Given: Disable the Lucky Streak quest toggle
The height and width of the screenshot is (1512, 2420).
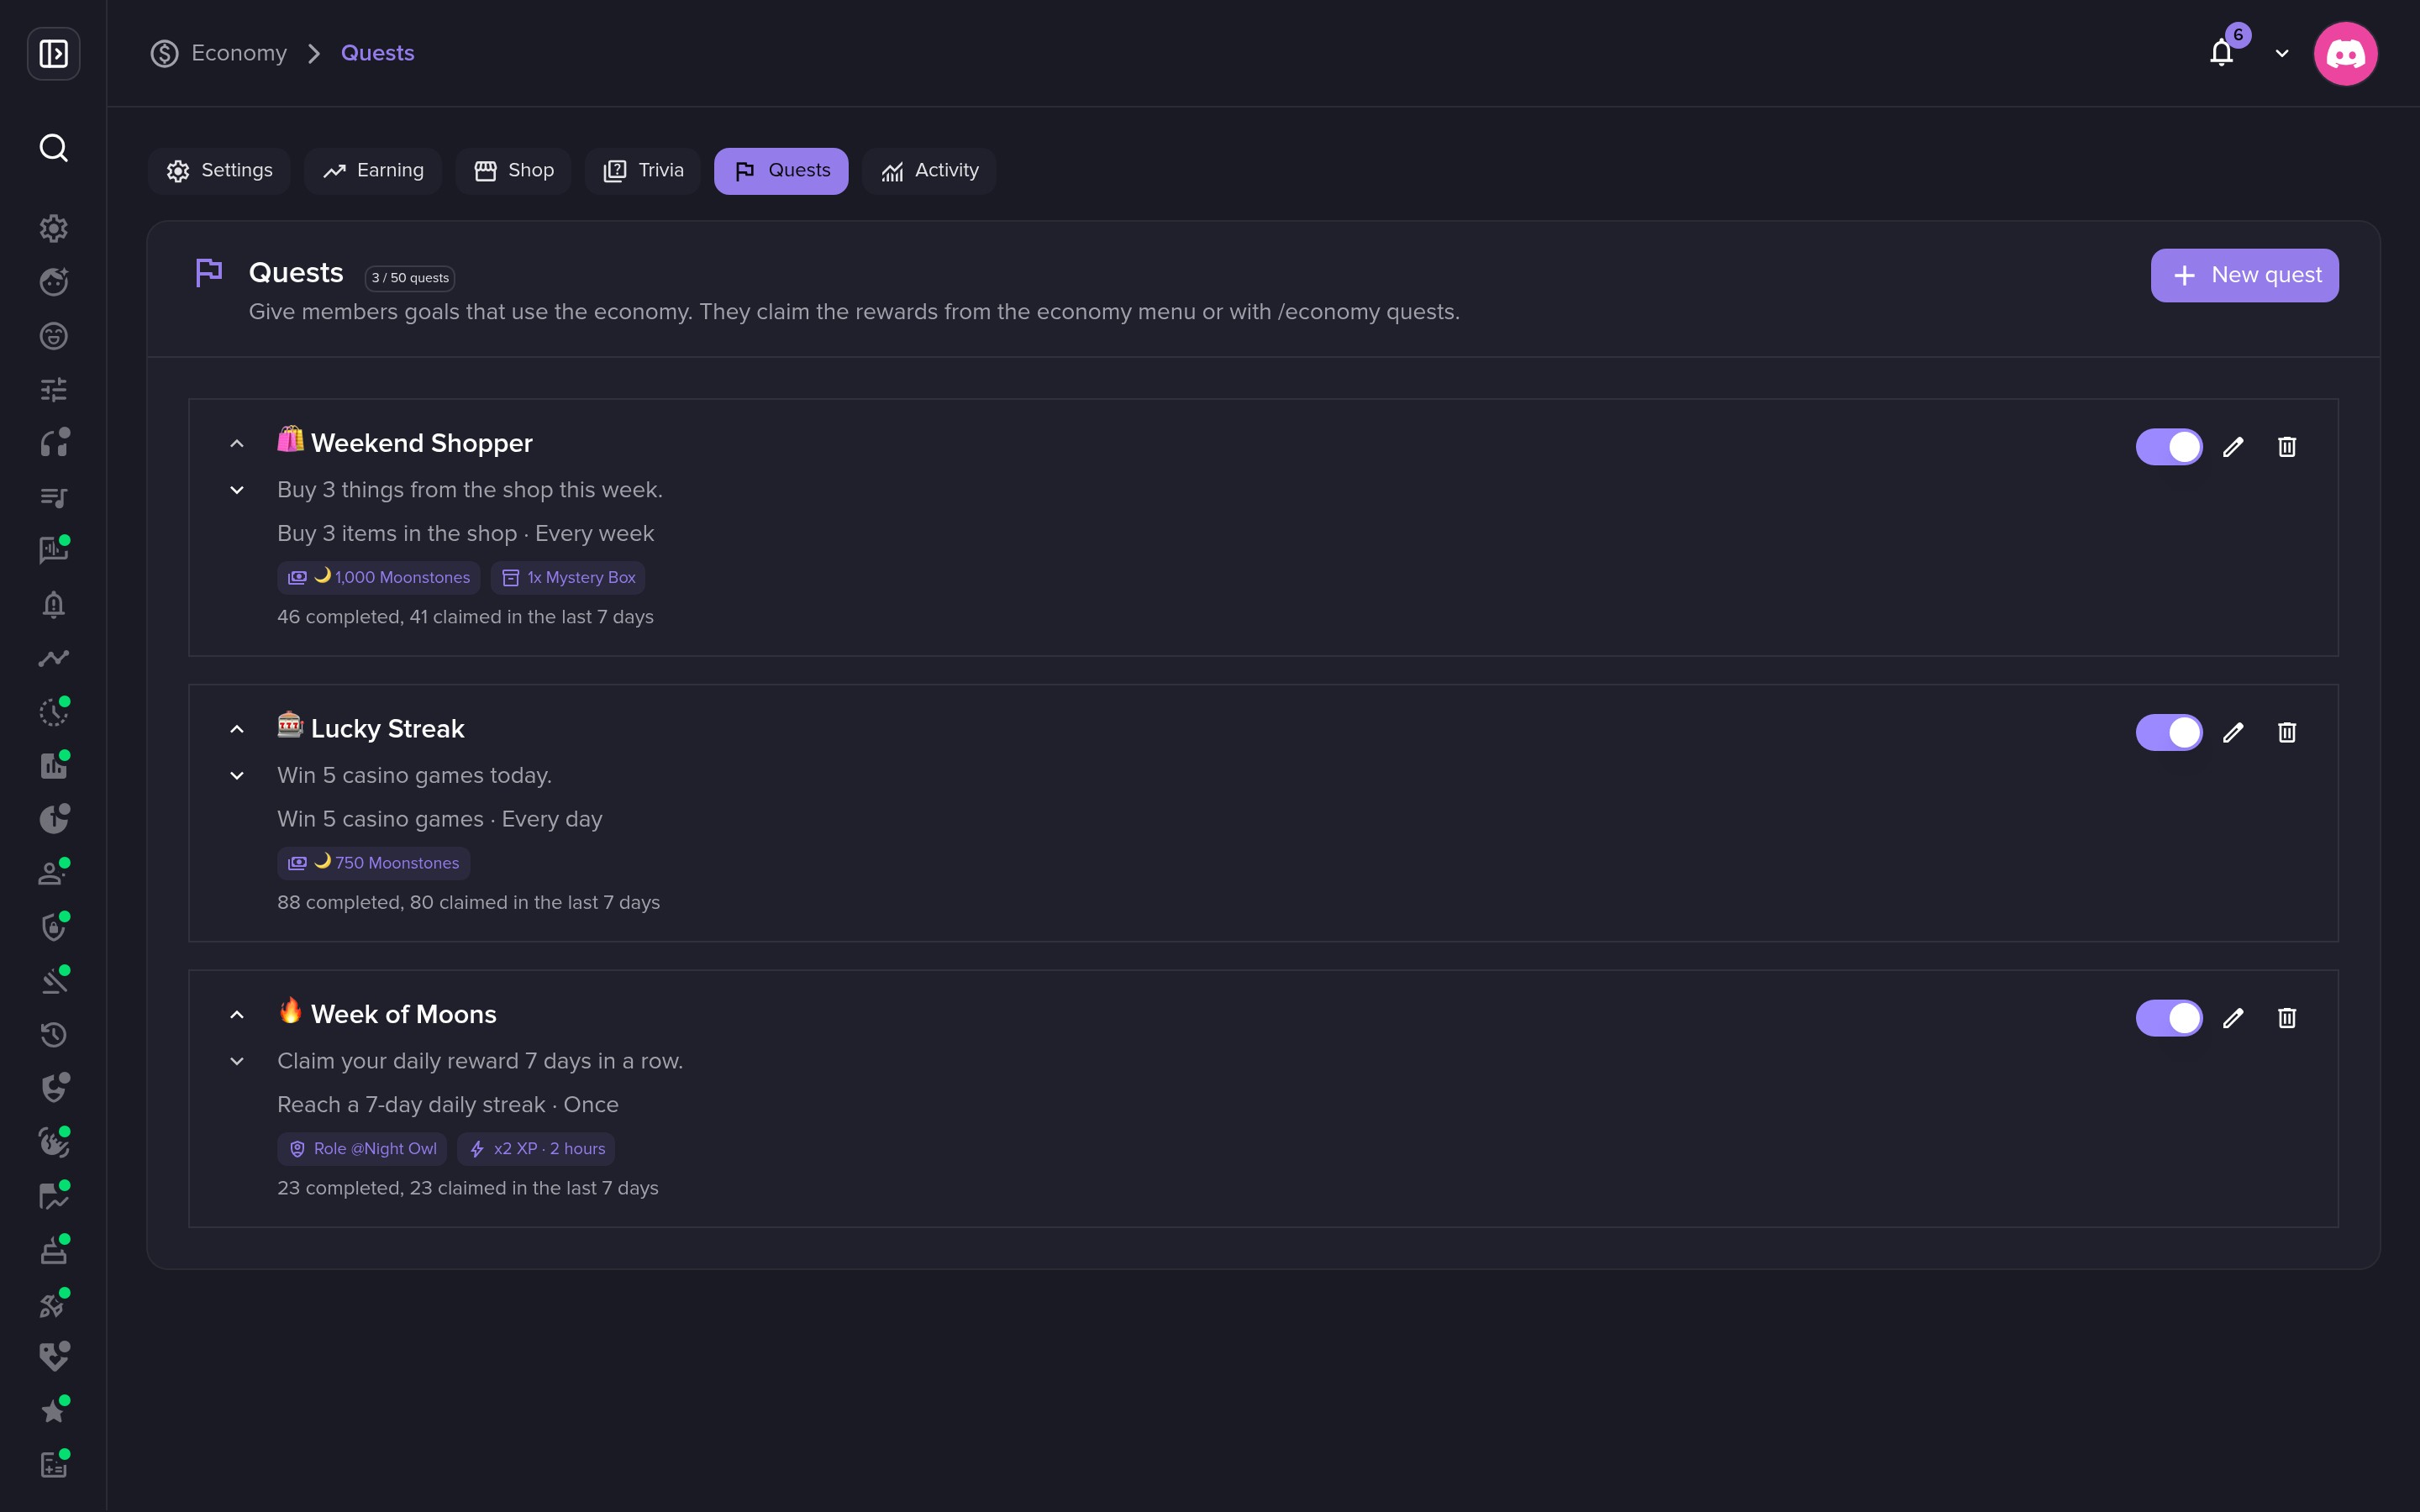Looking at the screenshot, I should click(x=2169, y=733).
